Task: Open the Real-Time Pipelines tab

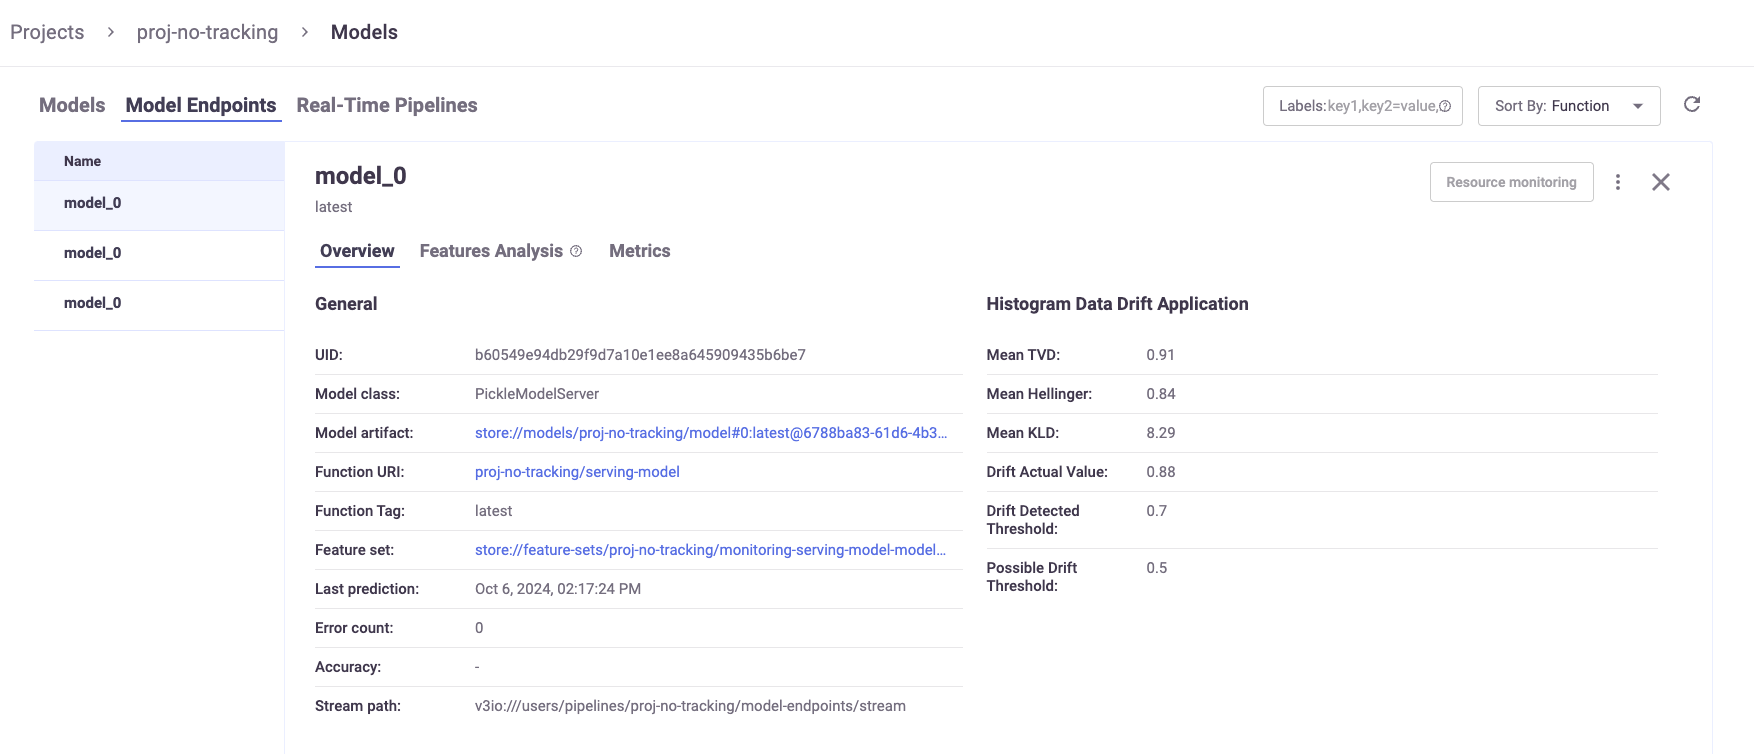Action: (x=387, y=105)
